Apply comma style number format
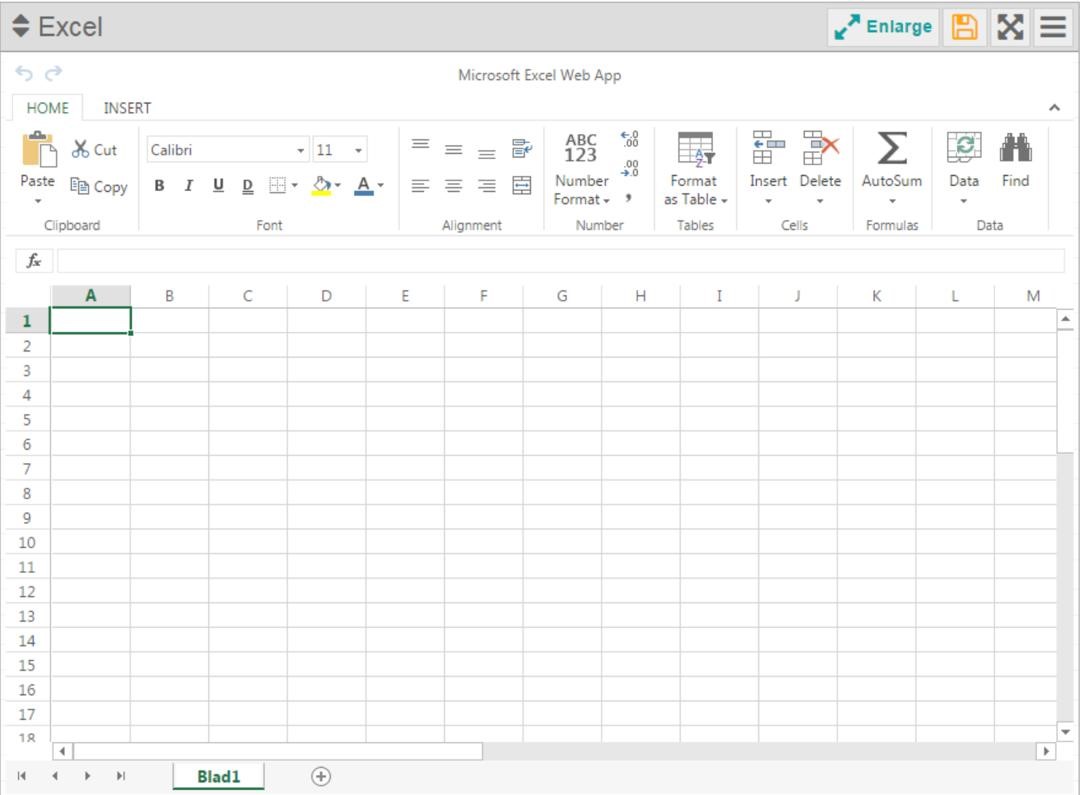The height and width of the screenshot is (795, 1080). coord(628,198)
